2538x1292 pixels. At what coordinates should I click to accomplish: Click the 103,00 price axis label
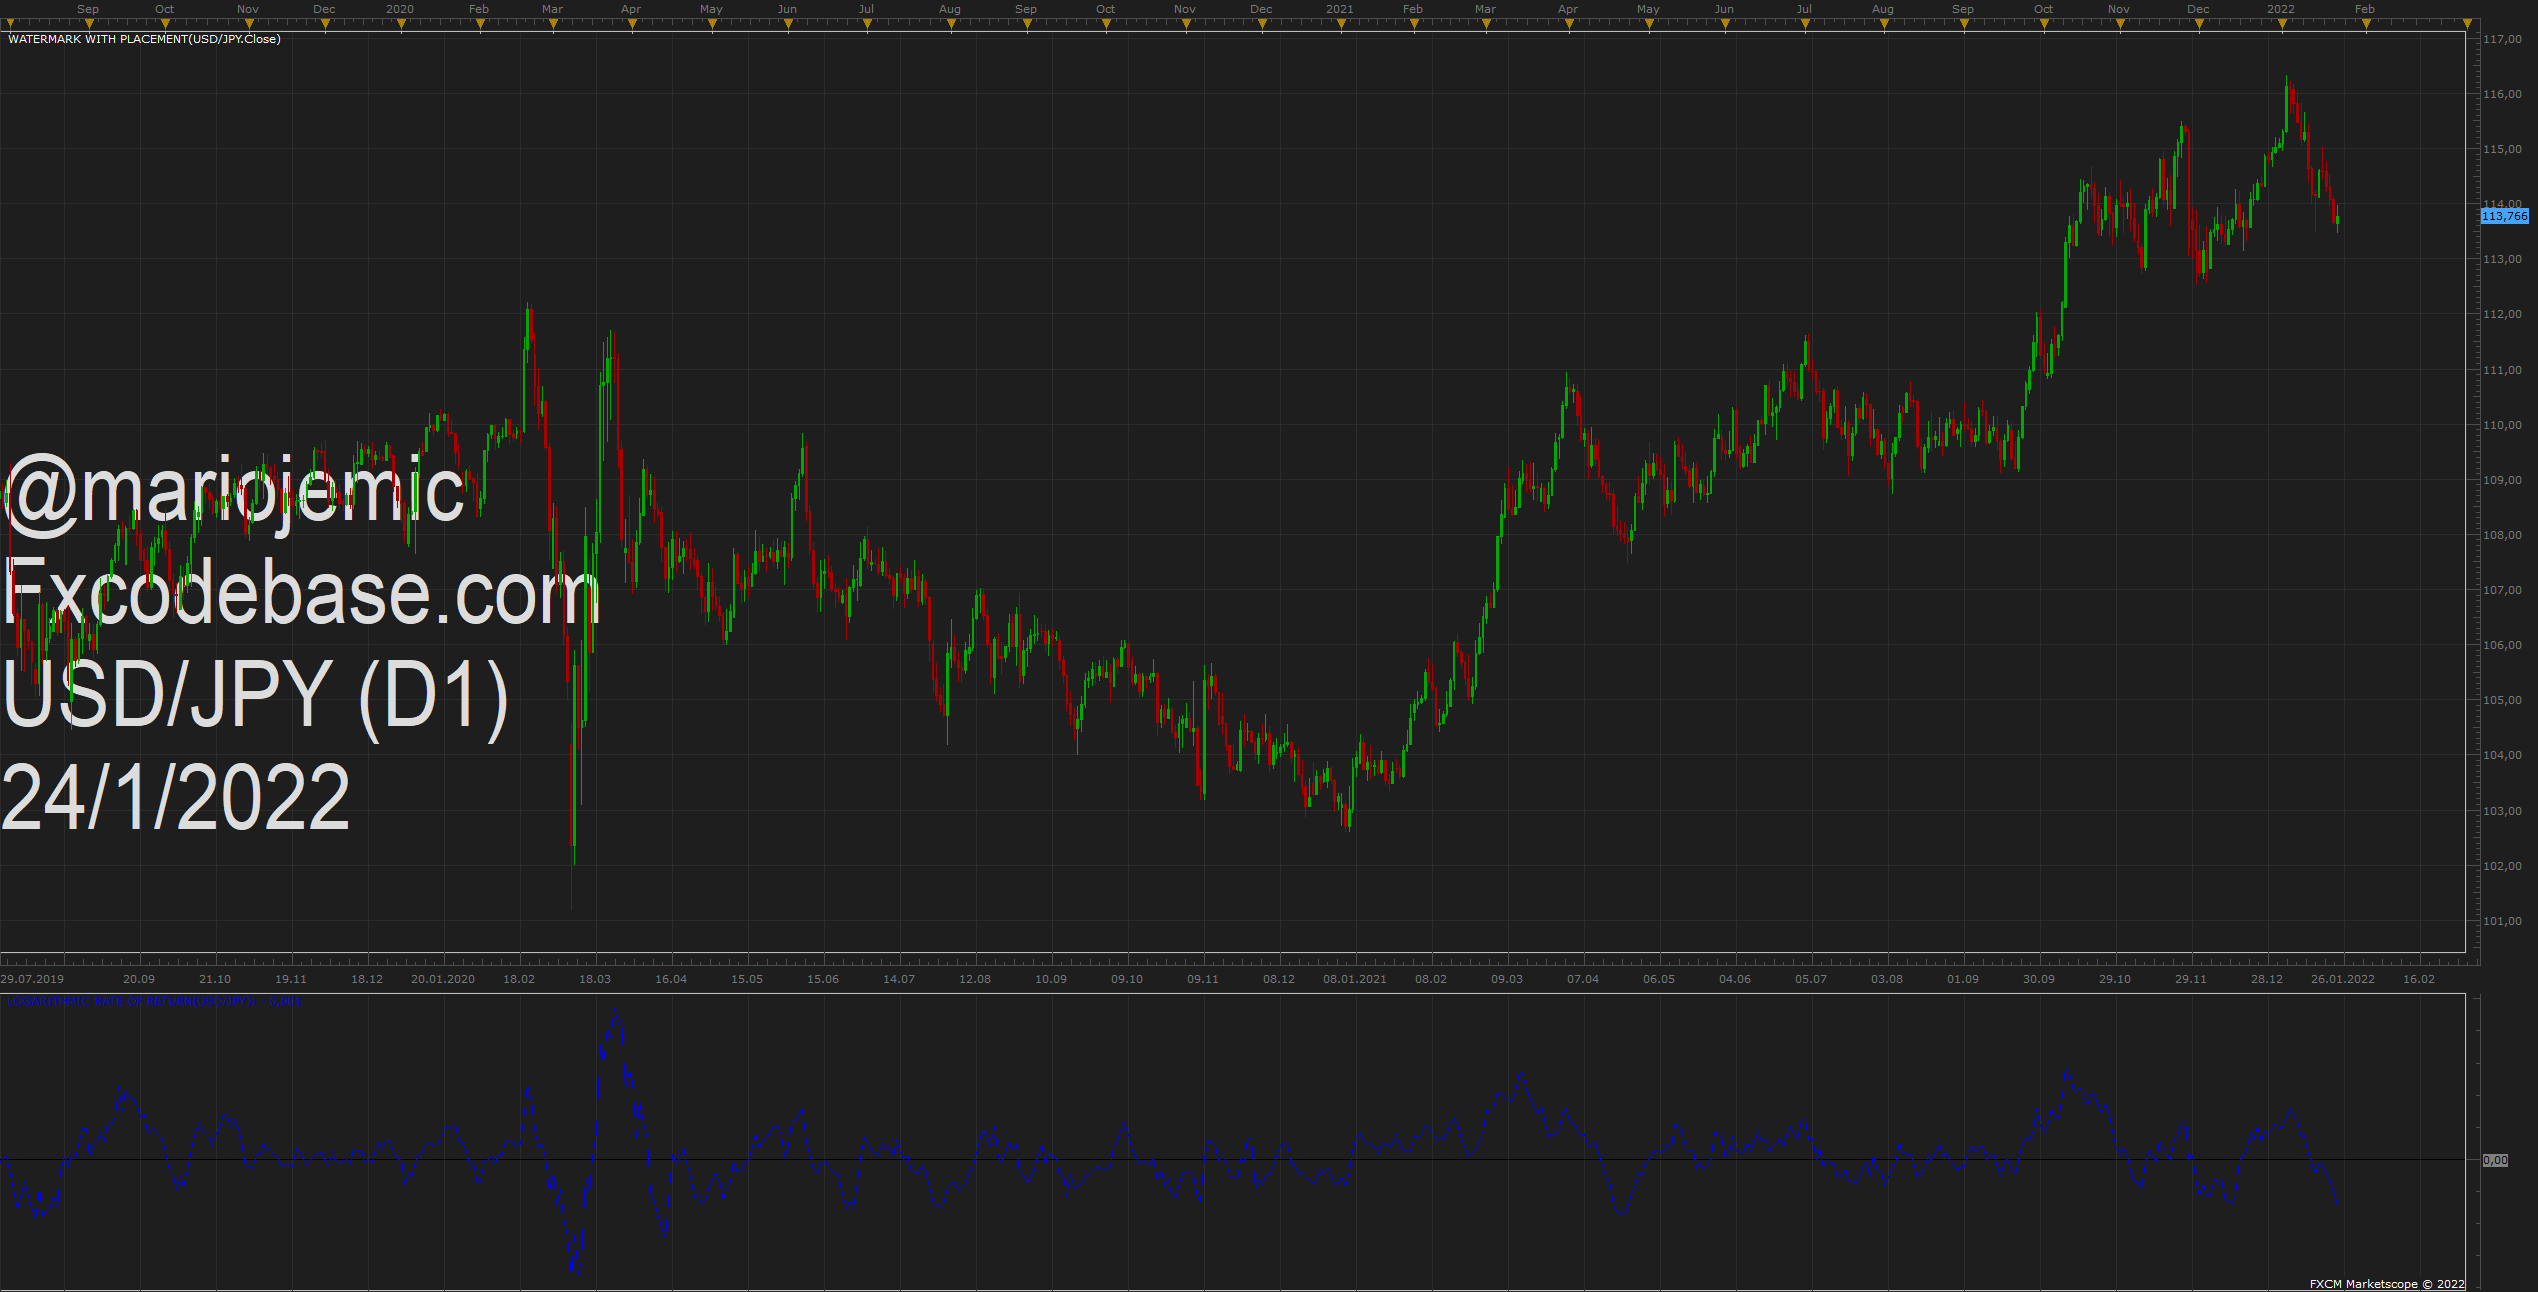click(x=2502, y=811)
